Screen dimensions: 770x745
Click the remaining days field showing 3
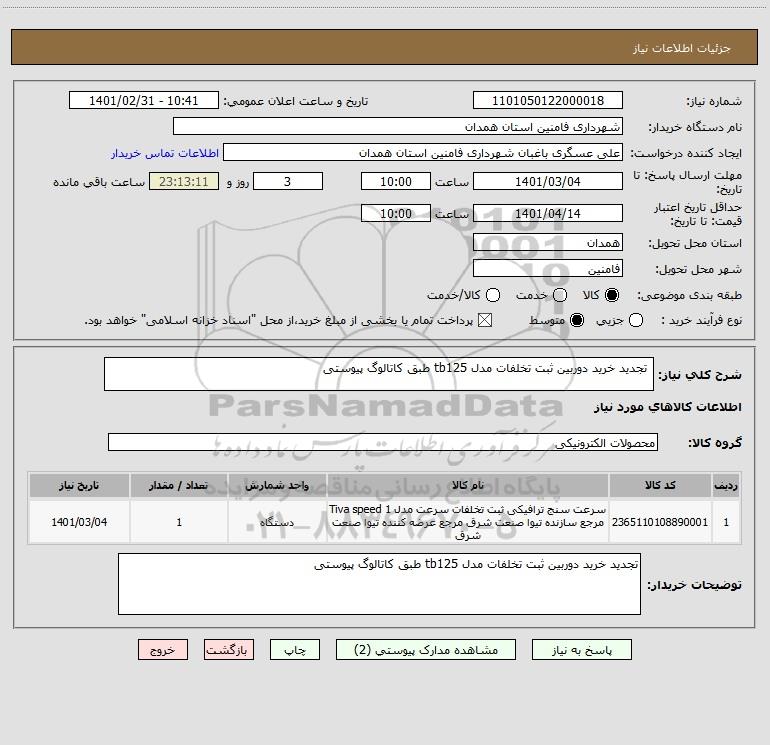(x=288, y=181)
